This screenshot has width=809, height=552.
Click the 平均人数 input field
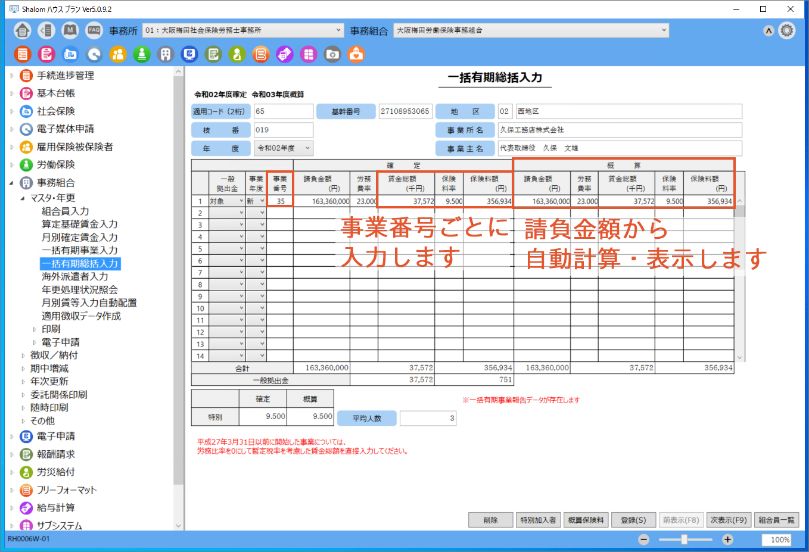coord(428,418)
